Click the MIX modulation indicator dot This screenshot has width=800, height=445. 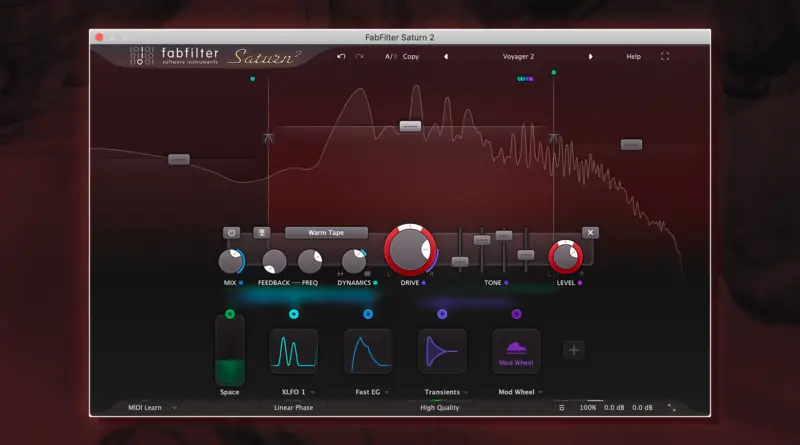pyautogui.click(x=241, y=283)
